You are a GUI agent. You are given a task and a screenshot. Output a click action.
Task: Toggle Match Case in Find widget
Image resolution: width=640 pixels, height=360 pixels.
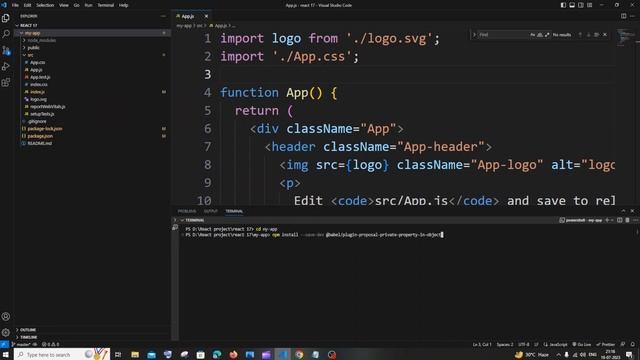pos(533,35)
